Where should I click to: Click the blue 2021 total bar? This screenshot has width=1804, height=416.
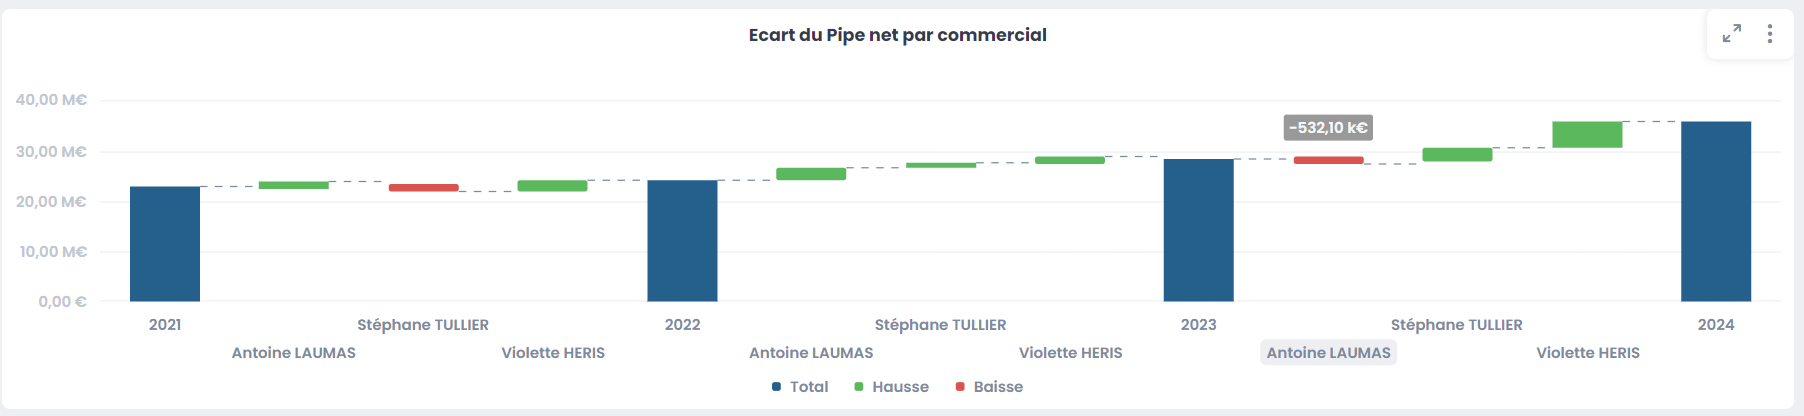point(165,244)
